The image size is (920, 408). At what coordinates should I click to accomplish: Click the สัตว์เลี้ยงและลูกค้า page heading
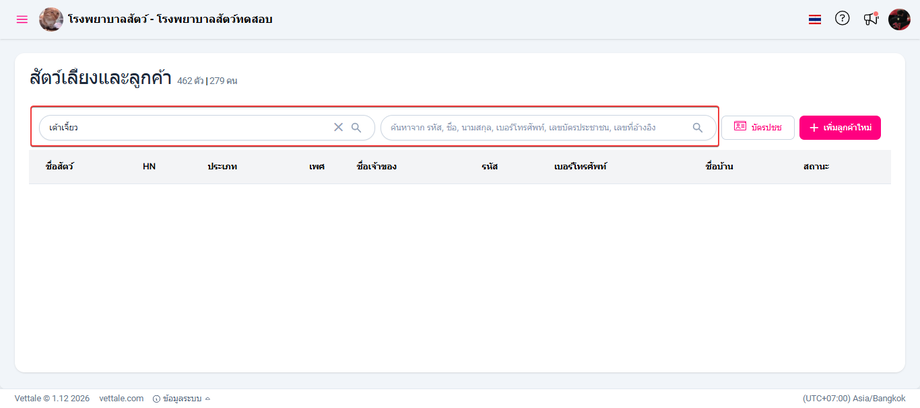(100, 79)
